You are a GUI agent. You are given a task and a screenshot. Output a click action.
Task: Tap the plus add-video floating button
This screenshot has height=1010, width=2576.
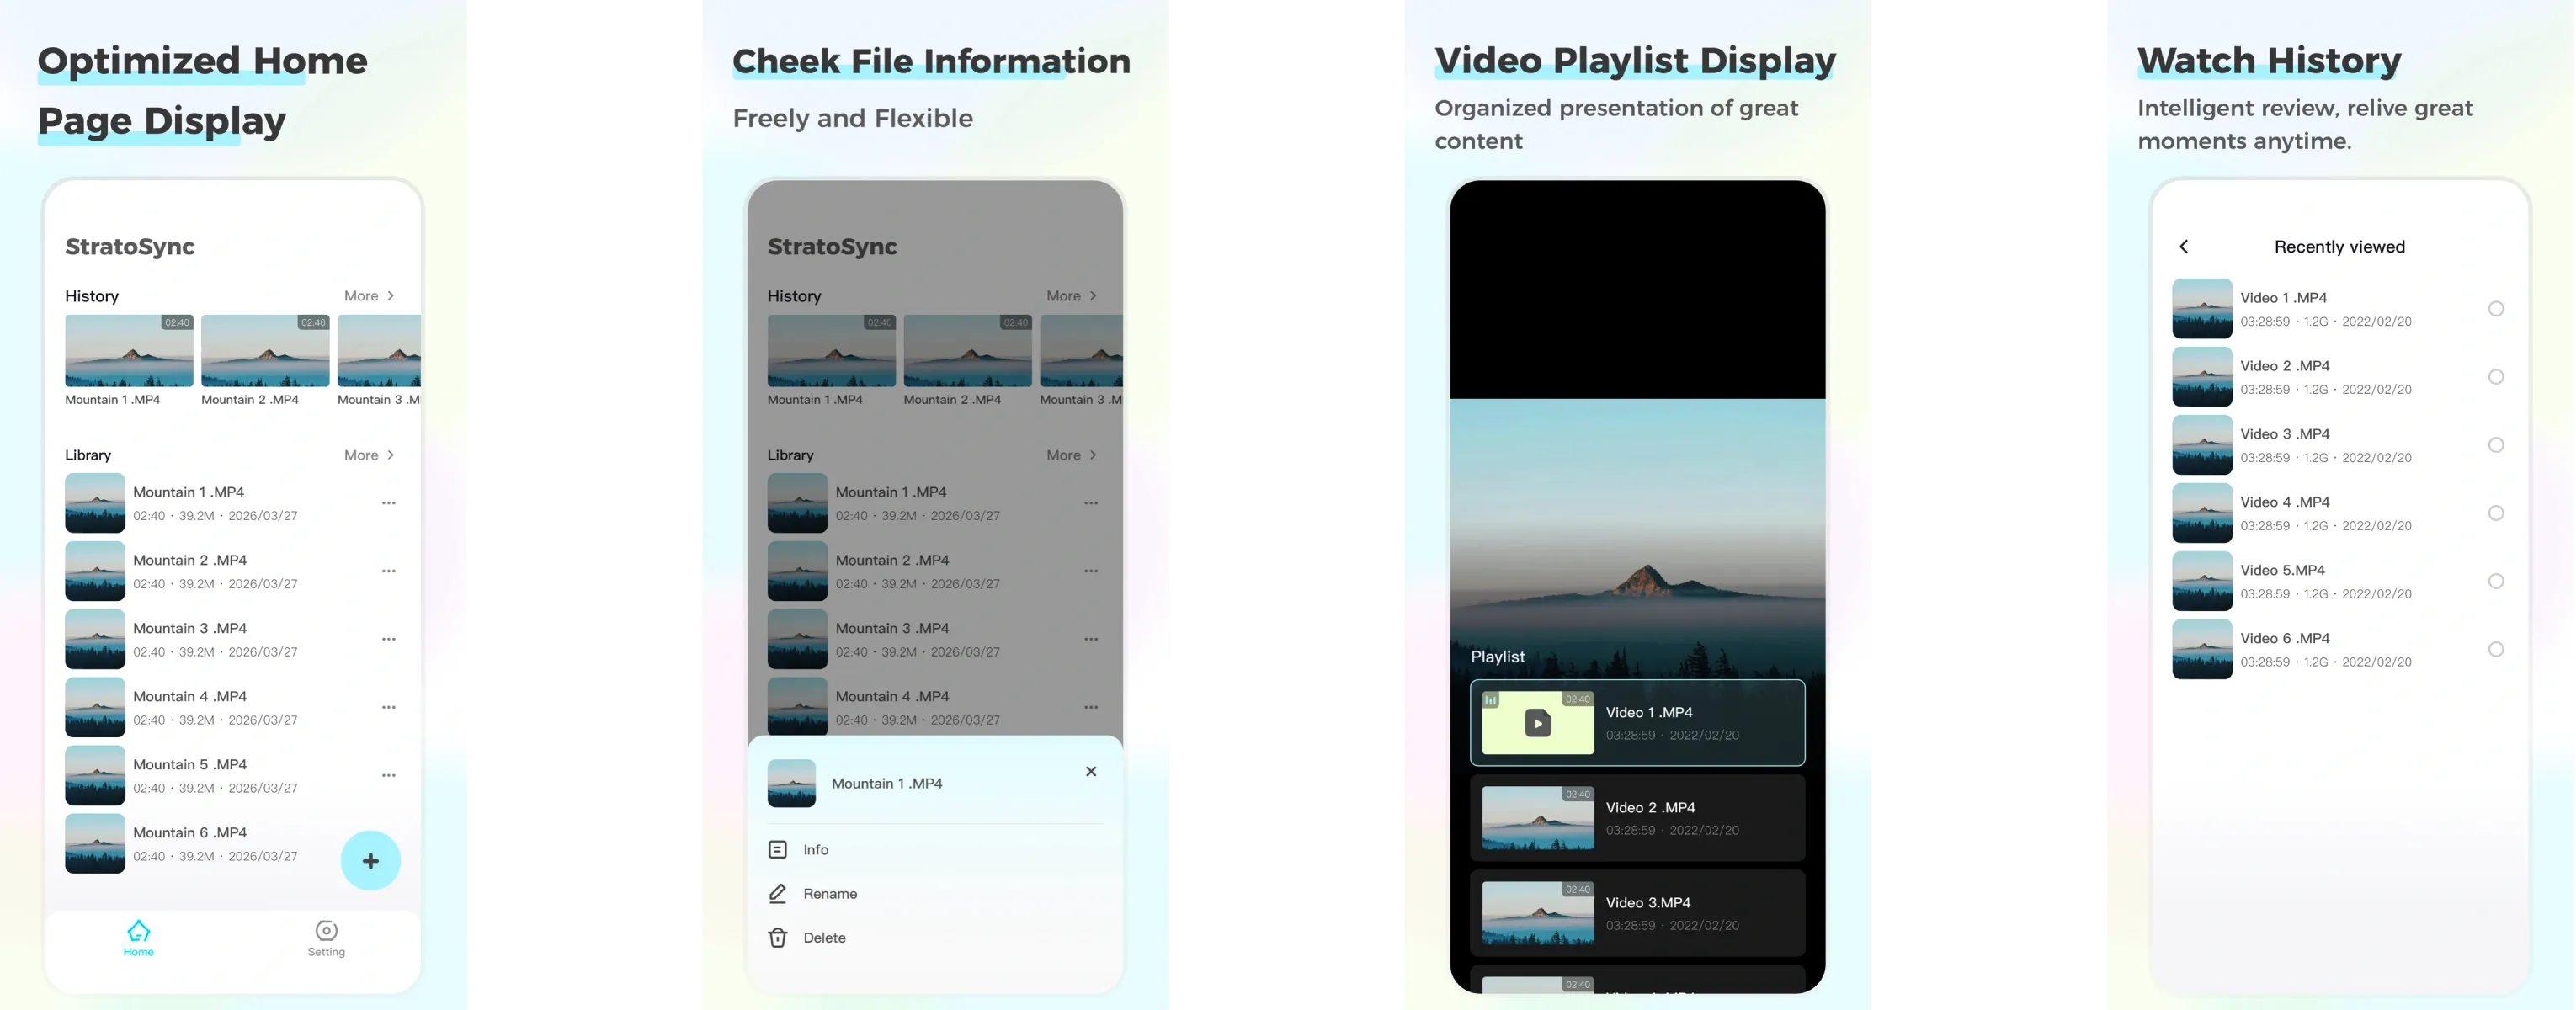click(x=370, y=860)
